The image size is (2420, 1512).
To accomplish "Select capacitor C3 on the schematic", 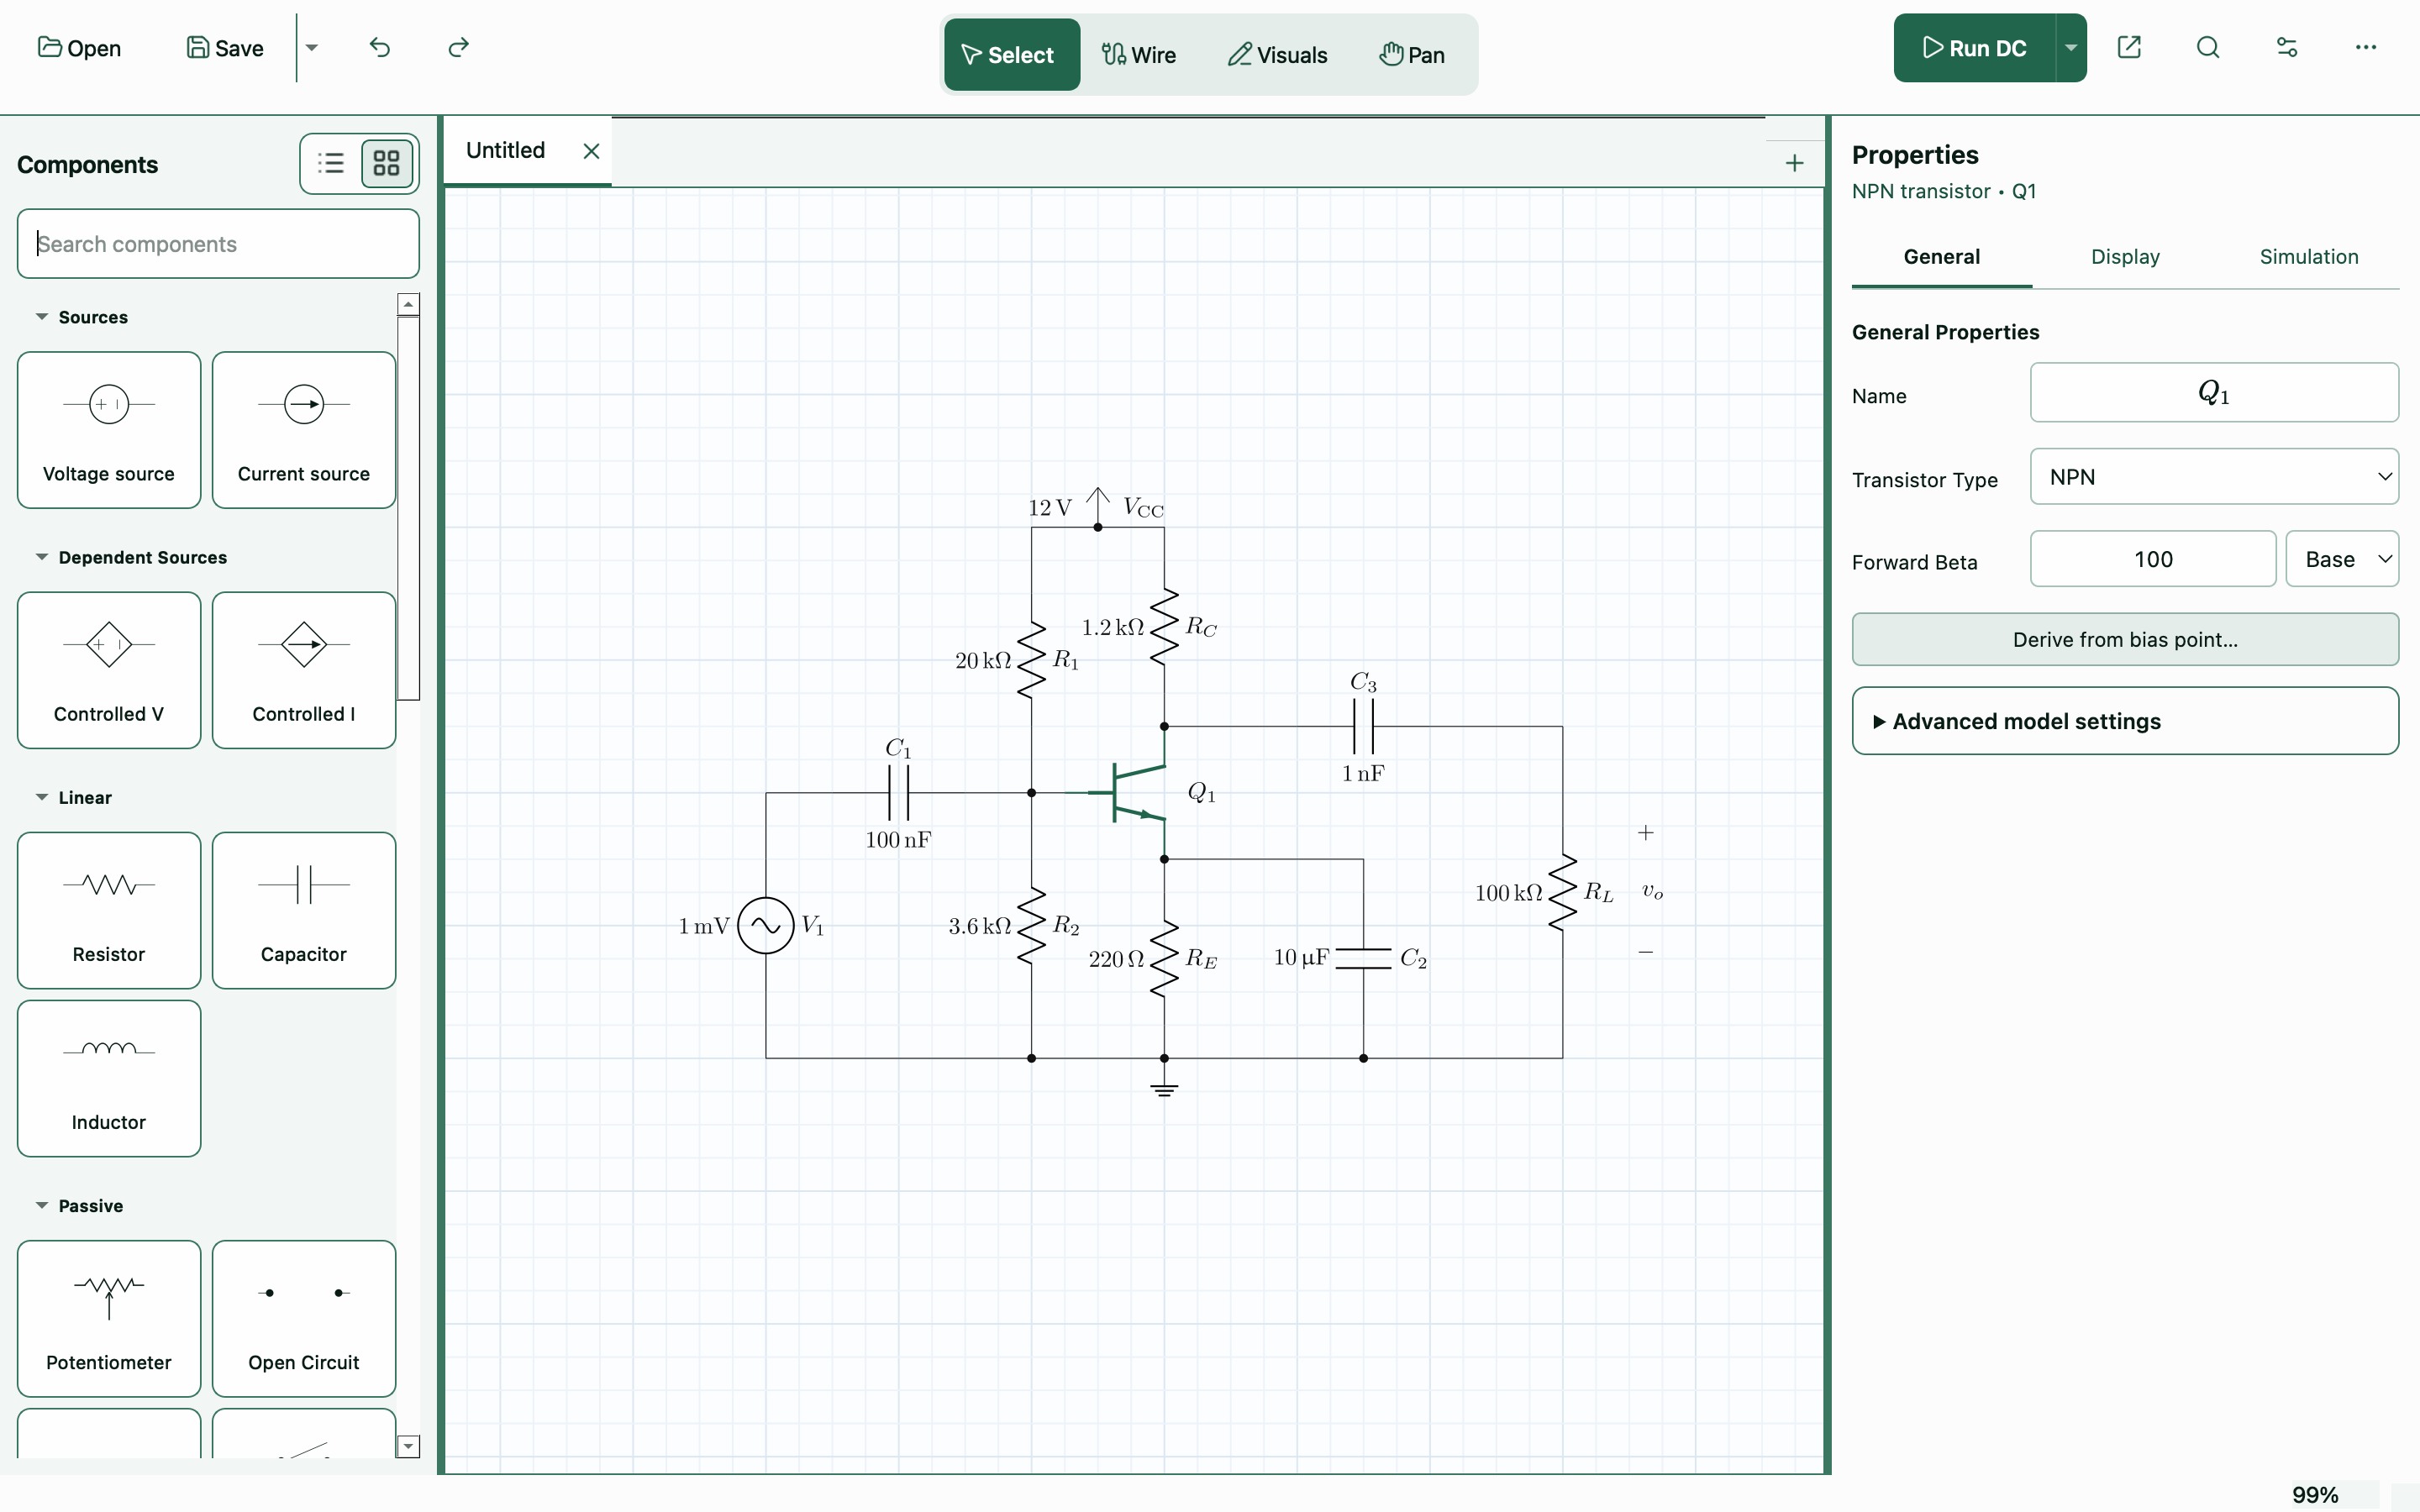I will (x=1363, y=726).
